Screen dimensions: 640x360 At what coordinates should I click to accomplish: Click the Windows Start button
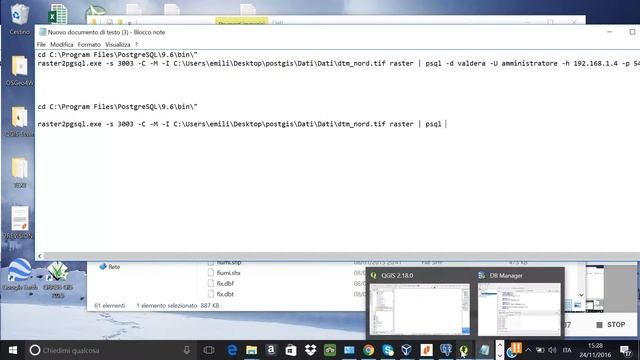13,350
